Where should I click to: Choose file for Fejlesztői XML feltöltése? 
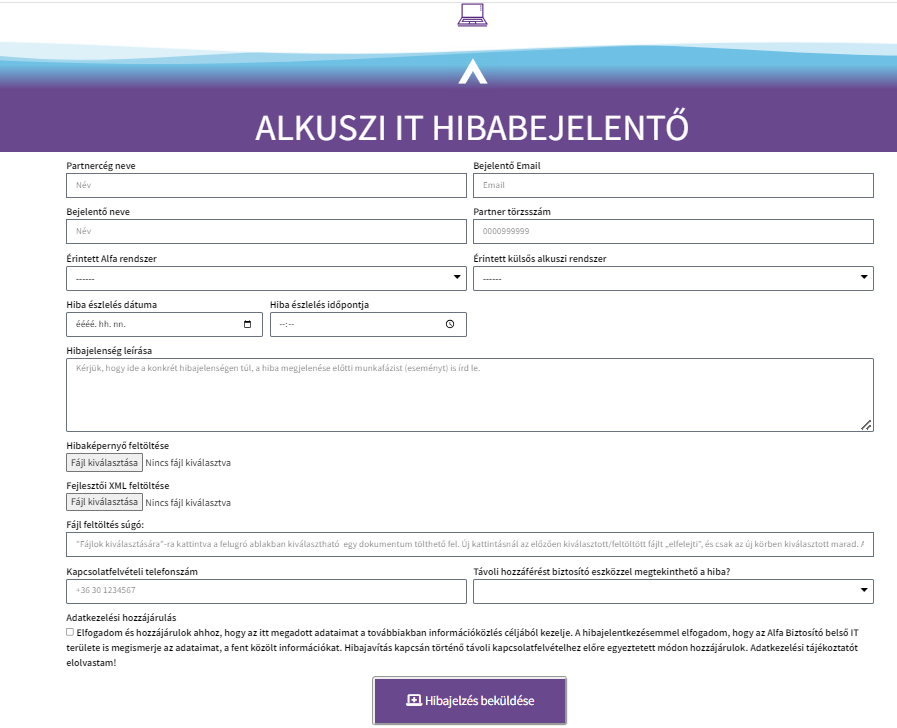pos(104,502)
